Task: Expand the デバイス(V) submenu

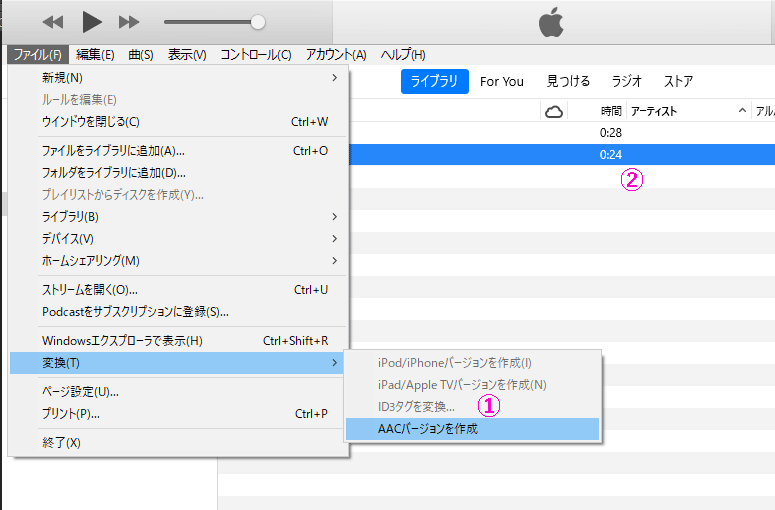Action: coord(178,239)
